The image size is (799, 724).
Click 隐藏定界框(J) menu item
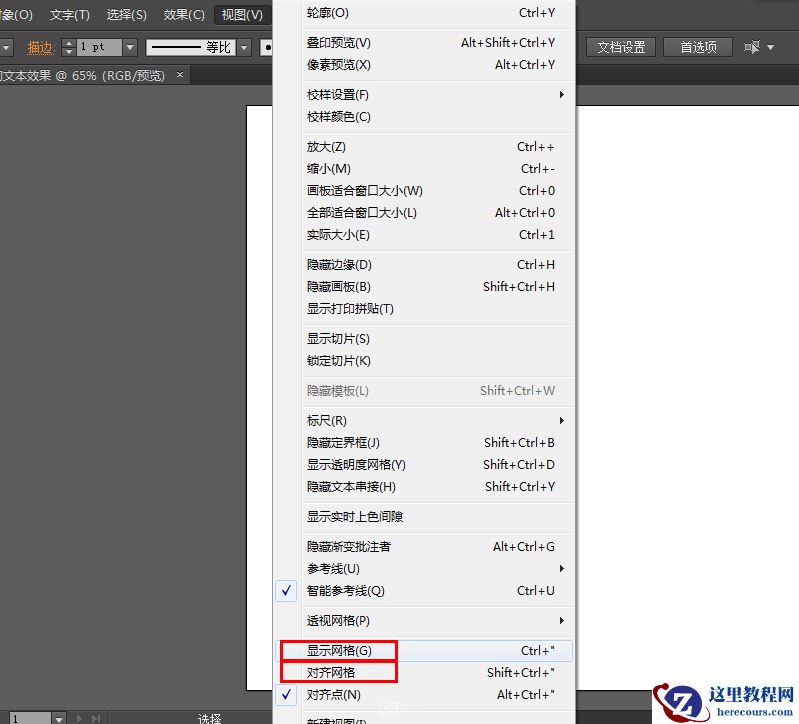tap(439, 442)
